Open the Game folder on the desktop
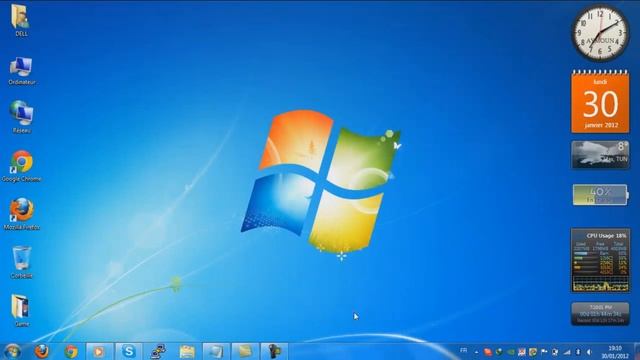 tap(21, 310)
